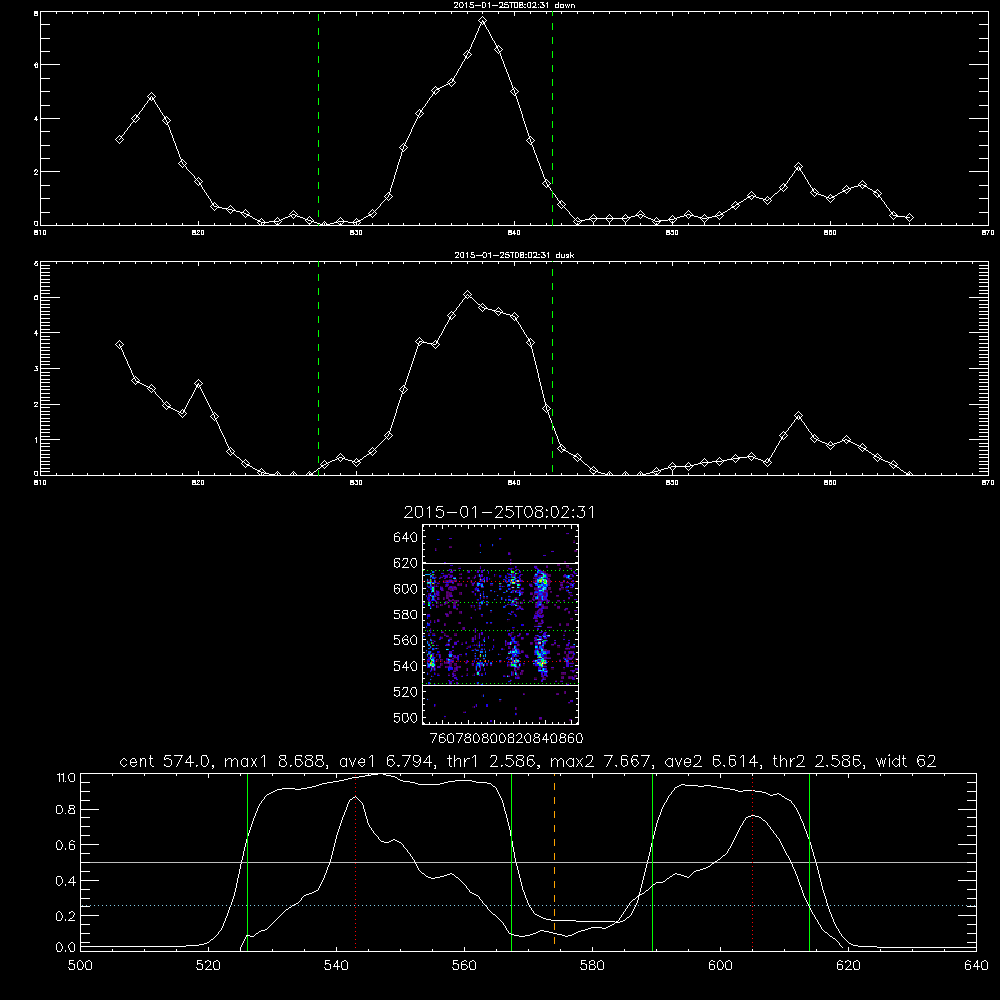Click the green vertical line near 589
The image size is (1000, 1000).
tap(652, 862)
